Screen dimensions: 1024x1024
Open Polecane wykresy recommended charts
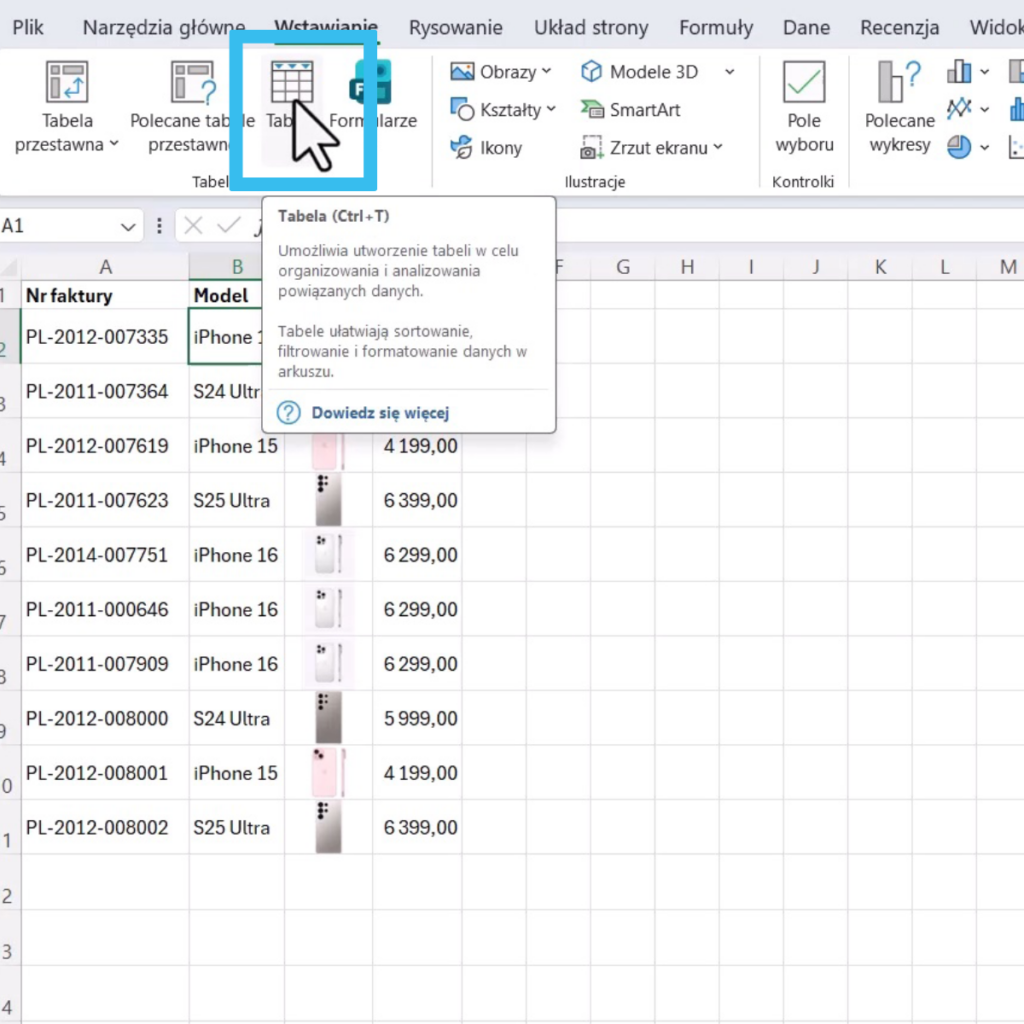pyautogui.click(x=899, y=83)
